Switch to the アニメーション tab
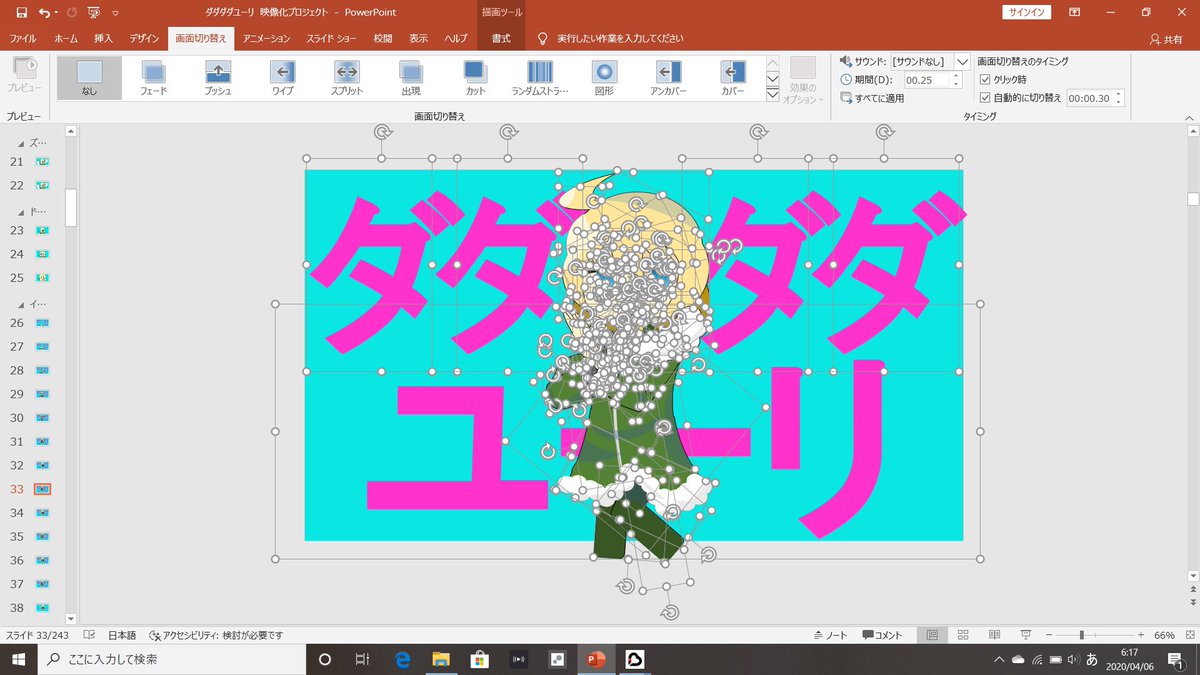 point(266,38)
